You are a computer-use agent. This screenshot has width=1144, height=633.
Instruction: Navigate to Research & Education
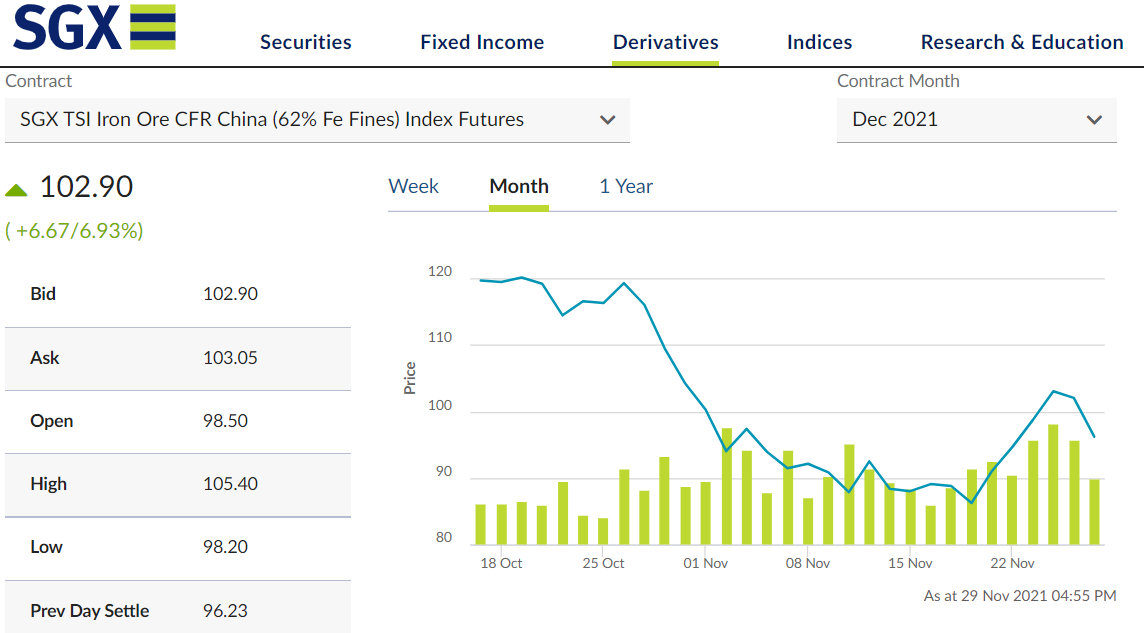click(1021, 42)
